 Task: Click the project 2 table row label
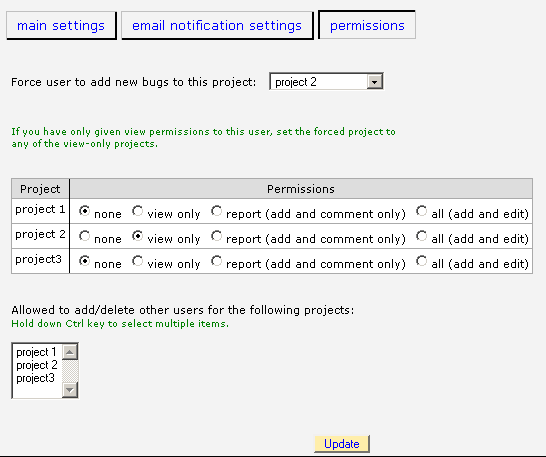coord(40,234)
